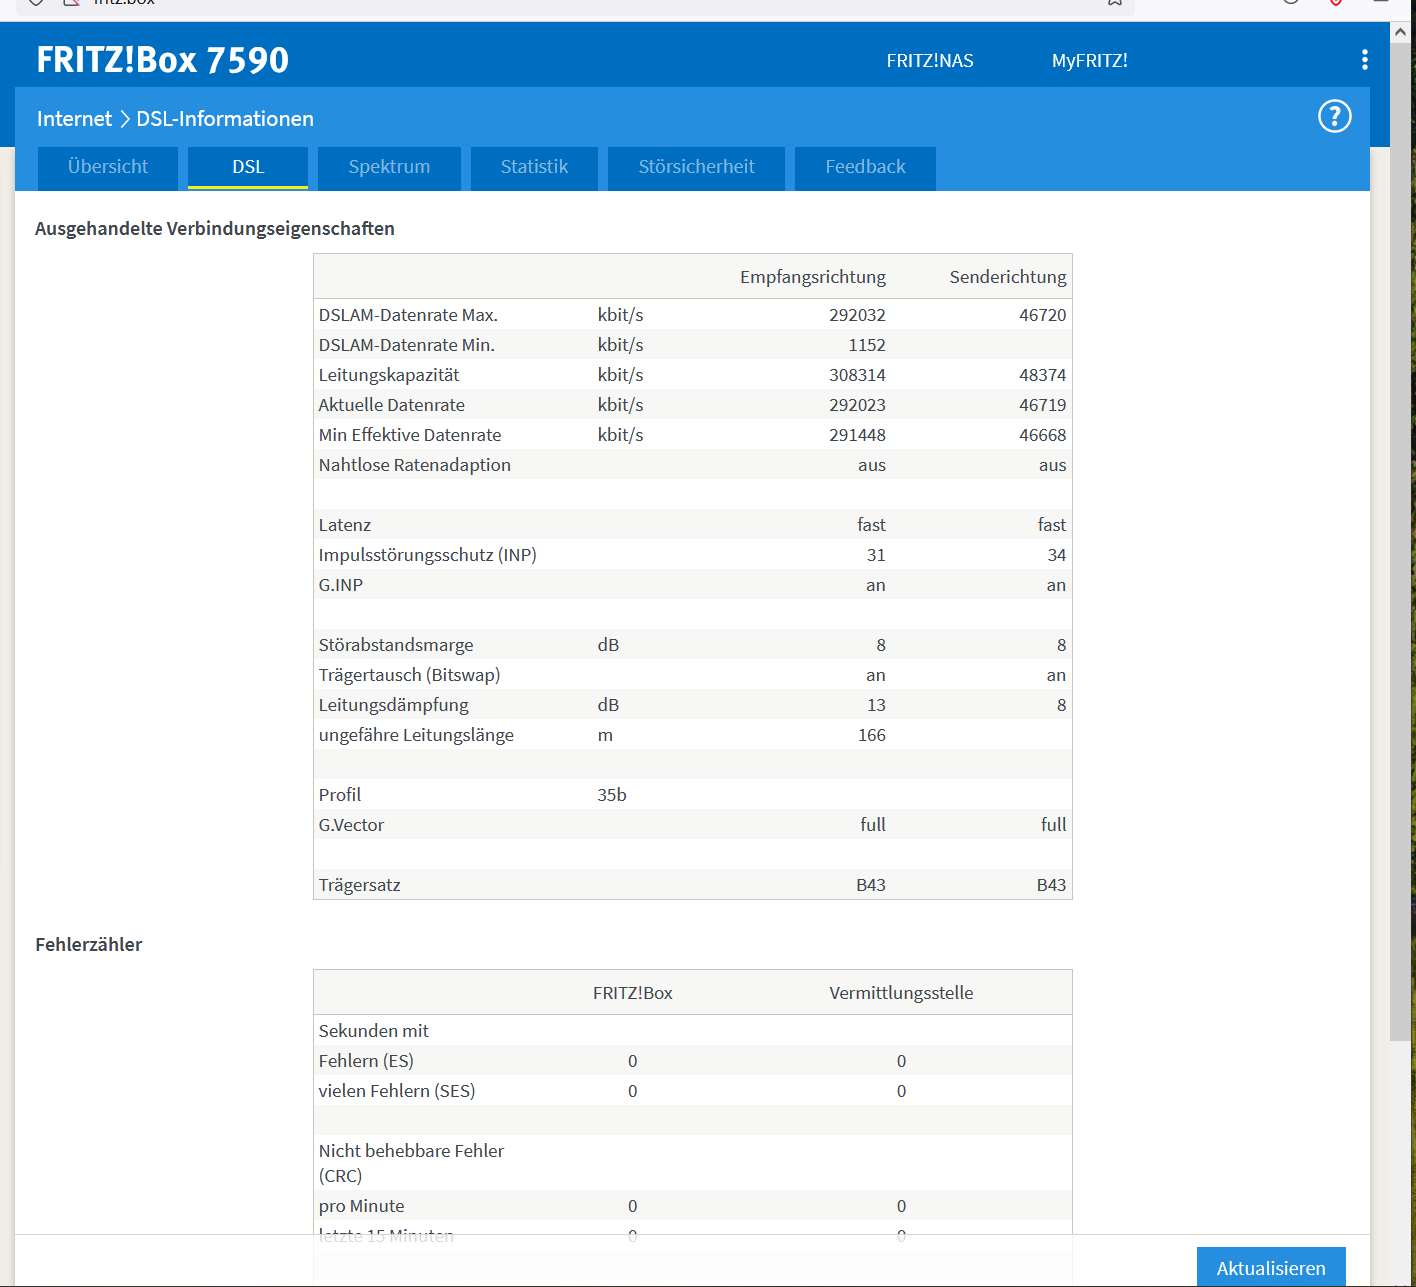
Task: Select the DSLAM-Datenrate Max. row label
Action: pos(408,315)
